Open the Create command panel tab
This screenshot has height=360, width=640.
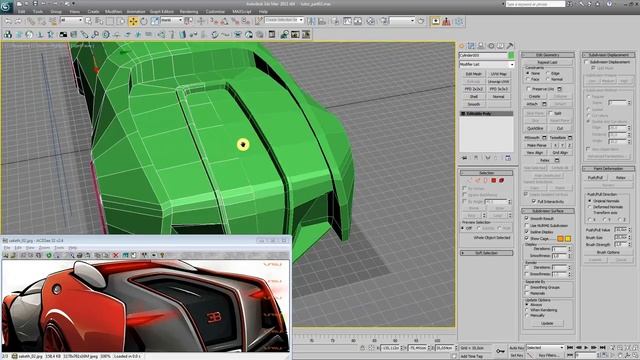462,46
